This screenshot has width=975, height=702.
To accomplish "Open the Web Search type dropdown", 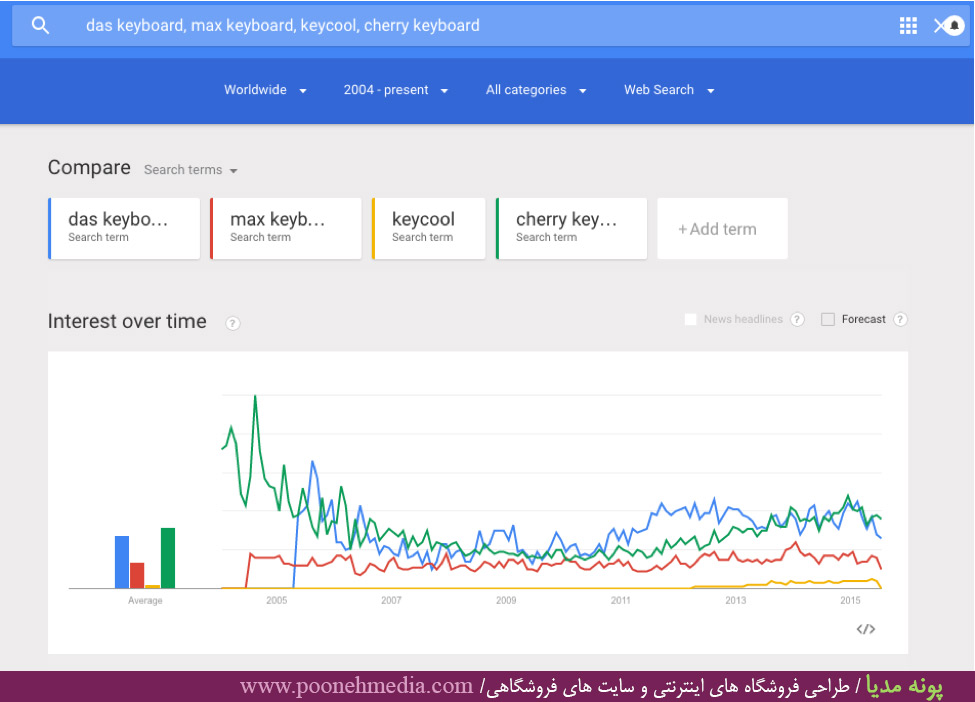I will tap(670, 90).
